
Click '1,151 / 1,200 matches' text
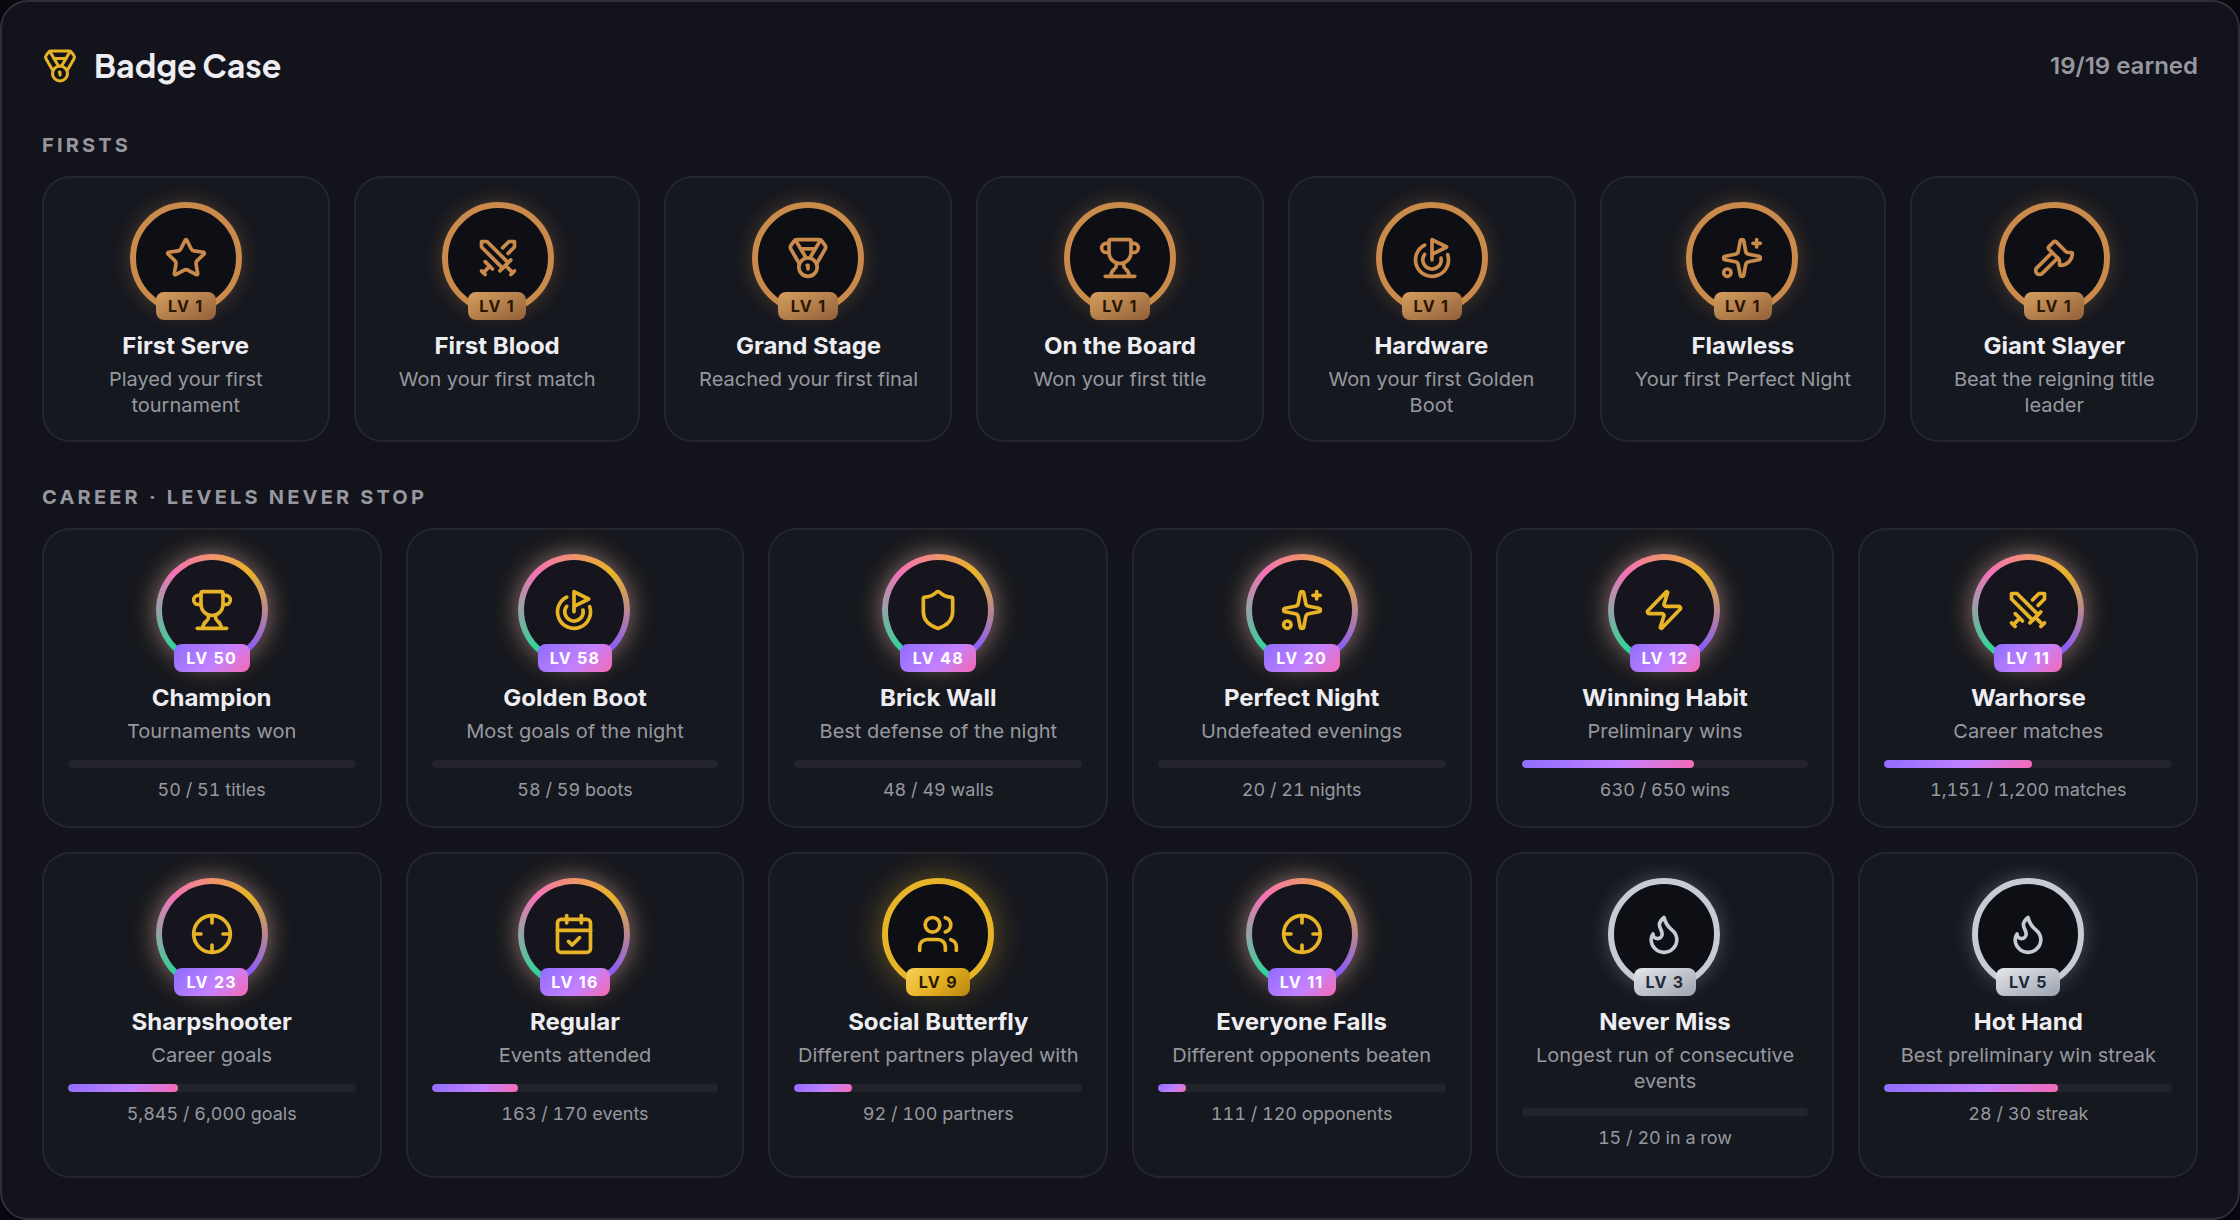(x=2028, y=789)
